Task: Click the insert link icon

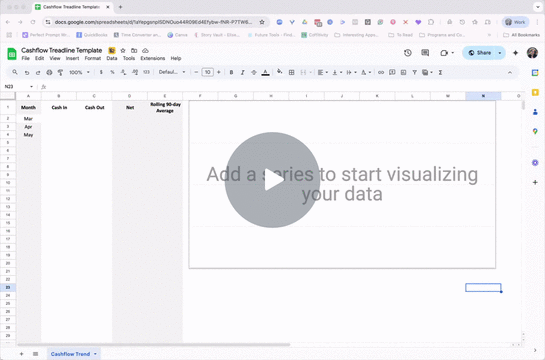Action: tap(381, 72)
